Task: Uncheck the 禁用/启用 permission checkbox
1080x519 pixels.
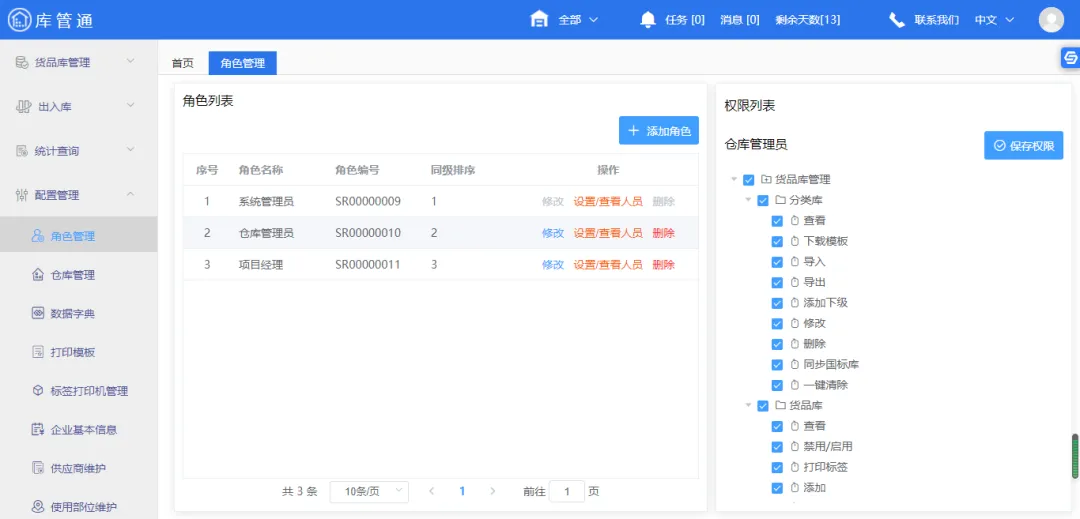Action: tap(777, 447)
